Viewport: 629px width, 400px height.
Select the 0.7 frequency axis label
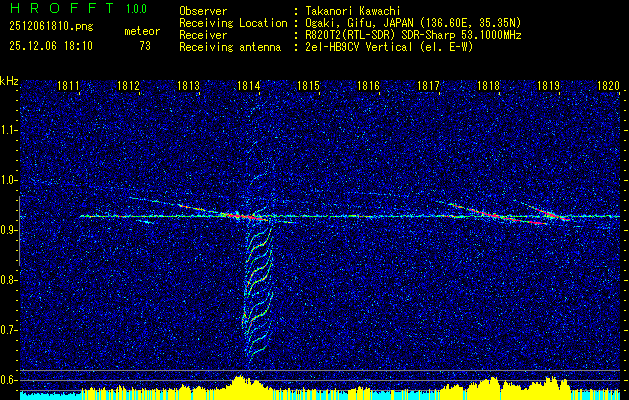point(9,330)
